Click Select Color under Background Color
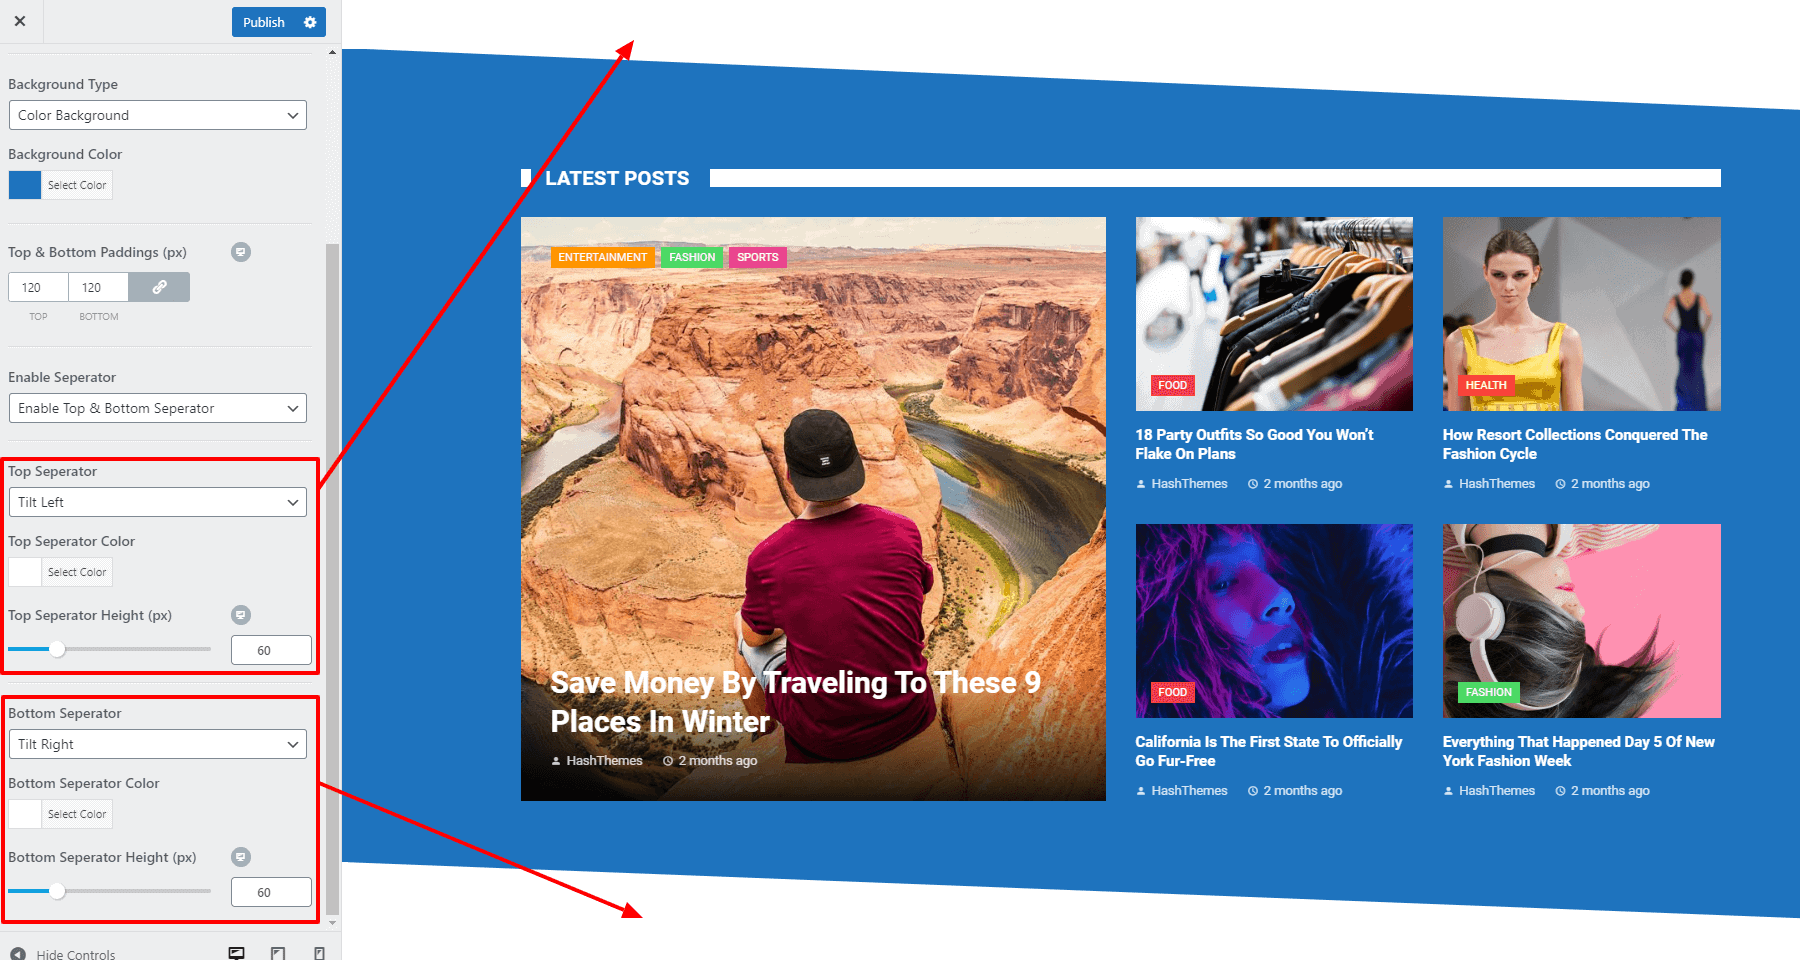The width and height of the screenshot is (1800, 960). [x=77, y=185]
